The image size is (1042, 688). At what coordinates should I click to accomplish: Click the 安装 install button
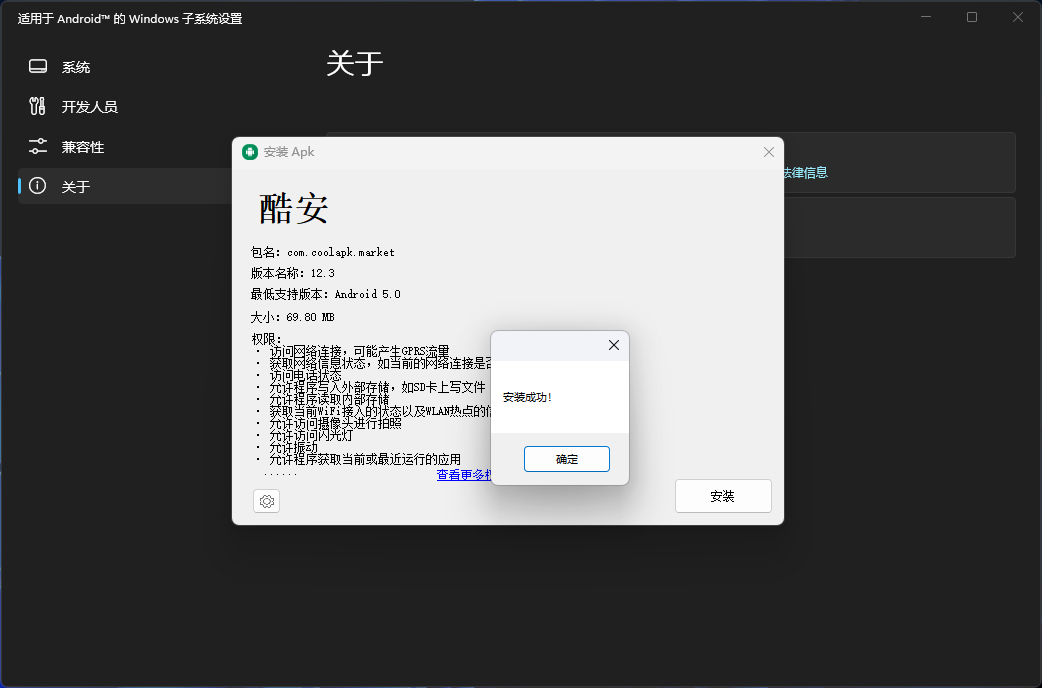(723, 495)
